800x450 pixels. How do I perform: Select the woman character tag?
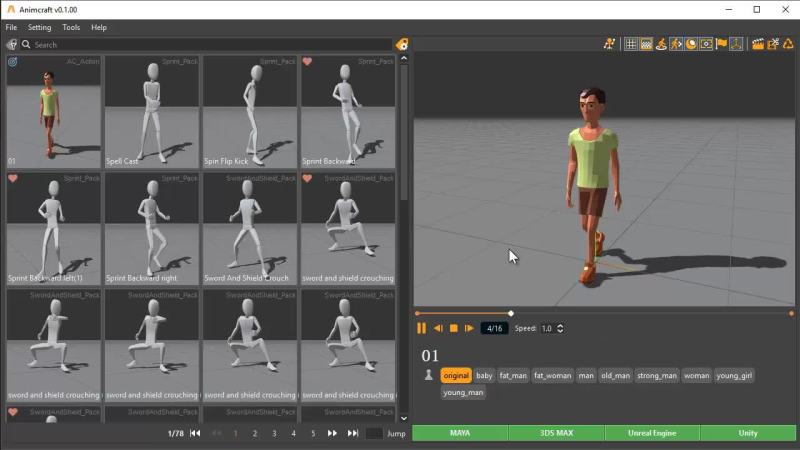(696, 376)
